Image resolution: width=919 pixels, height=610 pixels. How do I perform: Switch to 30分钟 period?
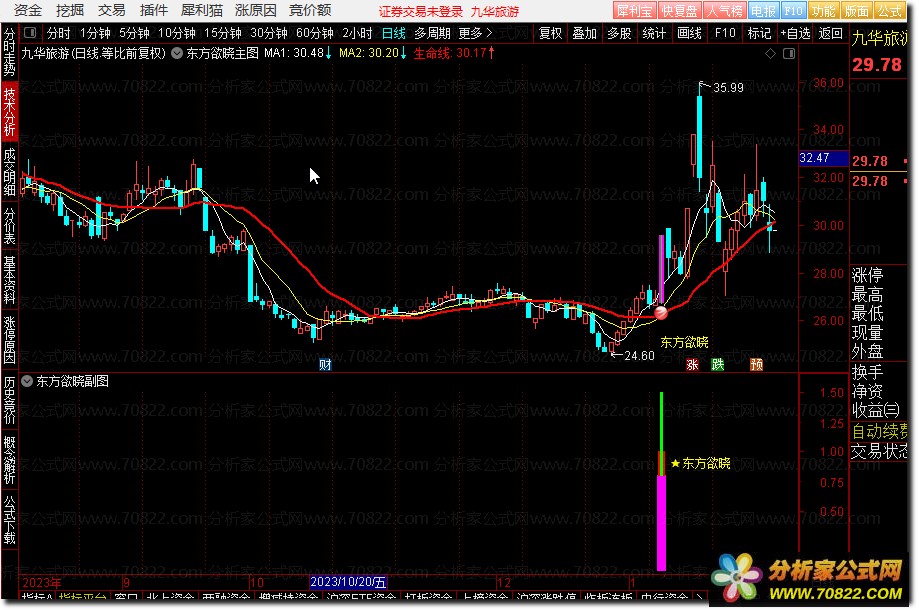(268, 33)
